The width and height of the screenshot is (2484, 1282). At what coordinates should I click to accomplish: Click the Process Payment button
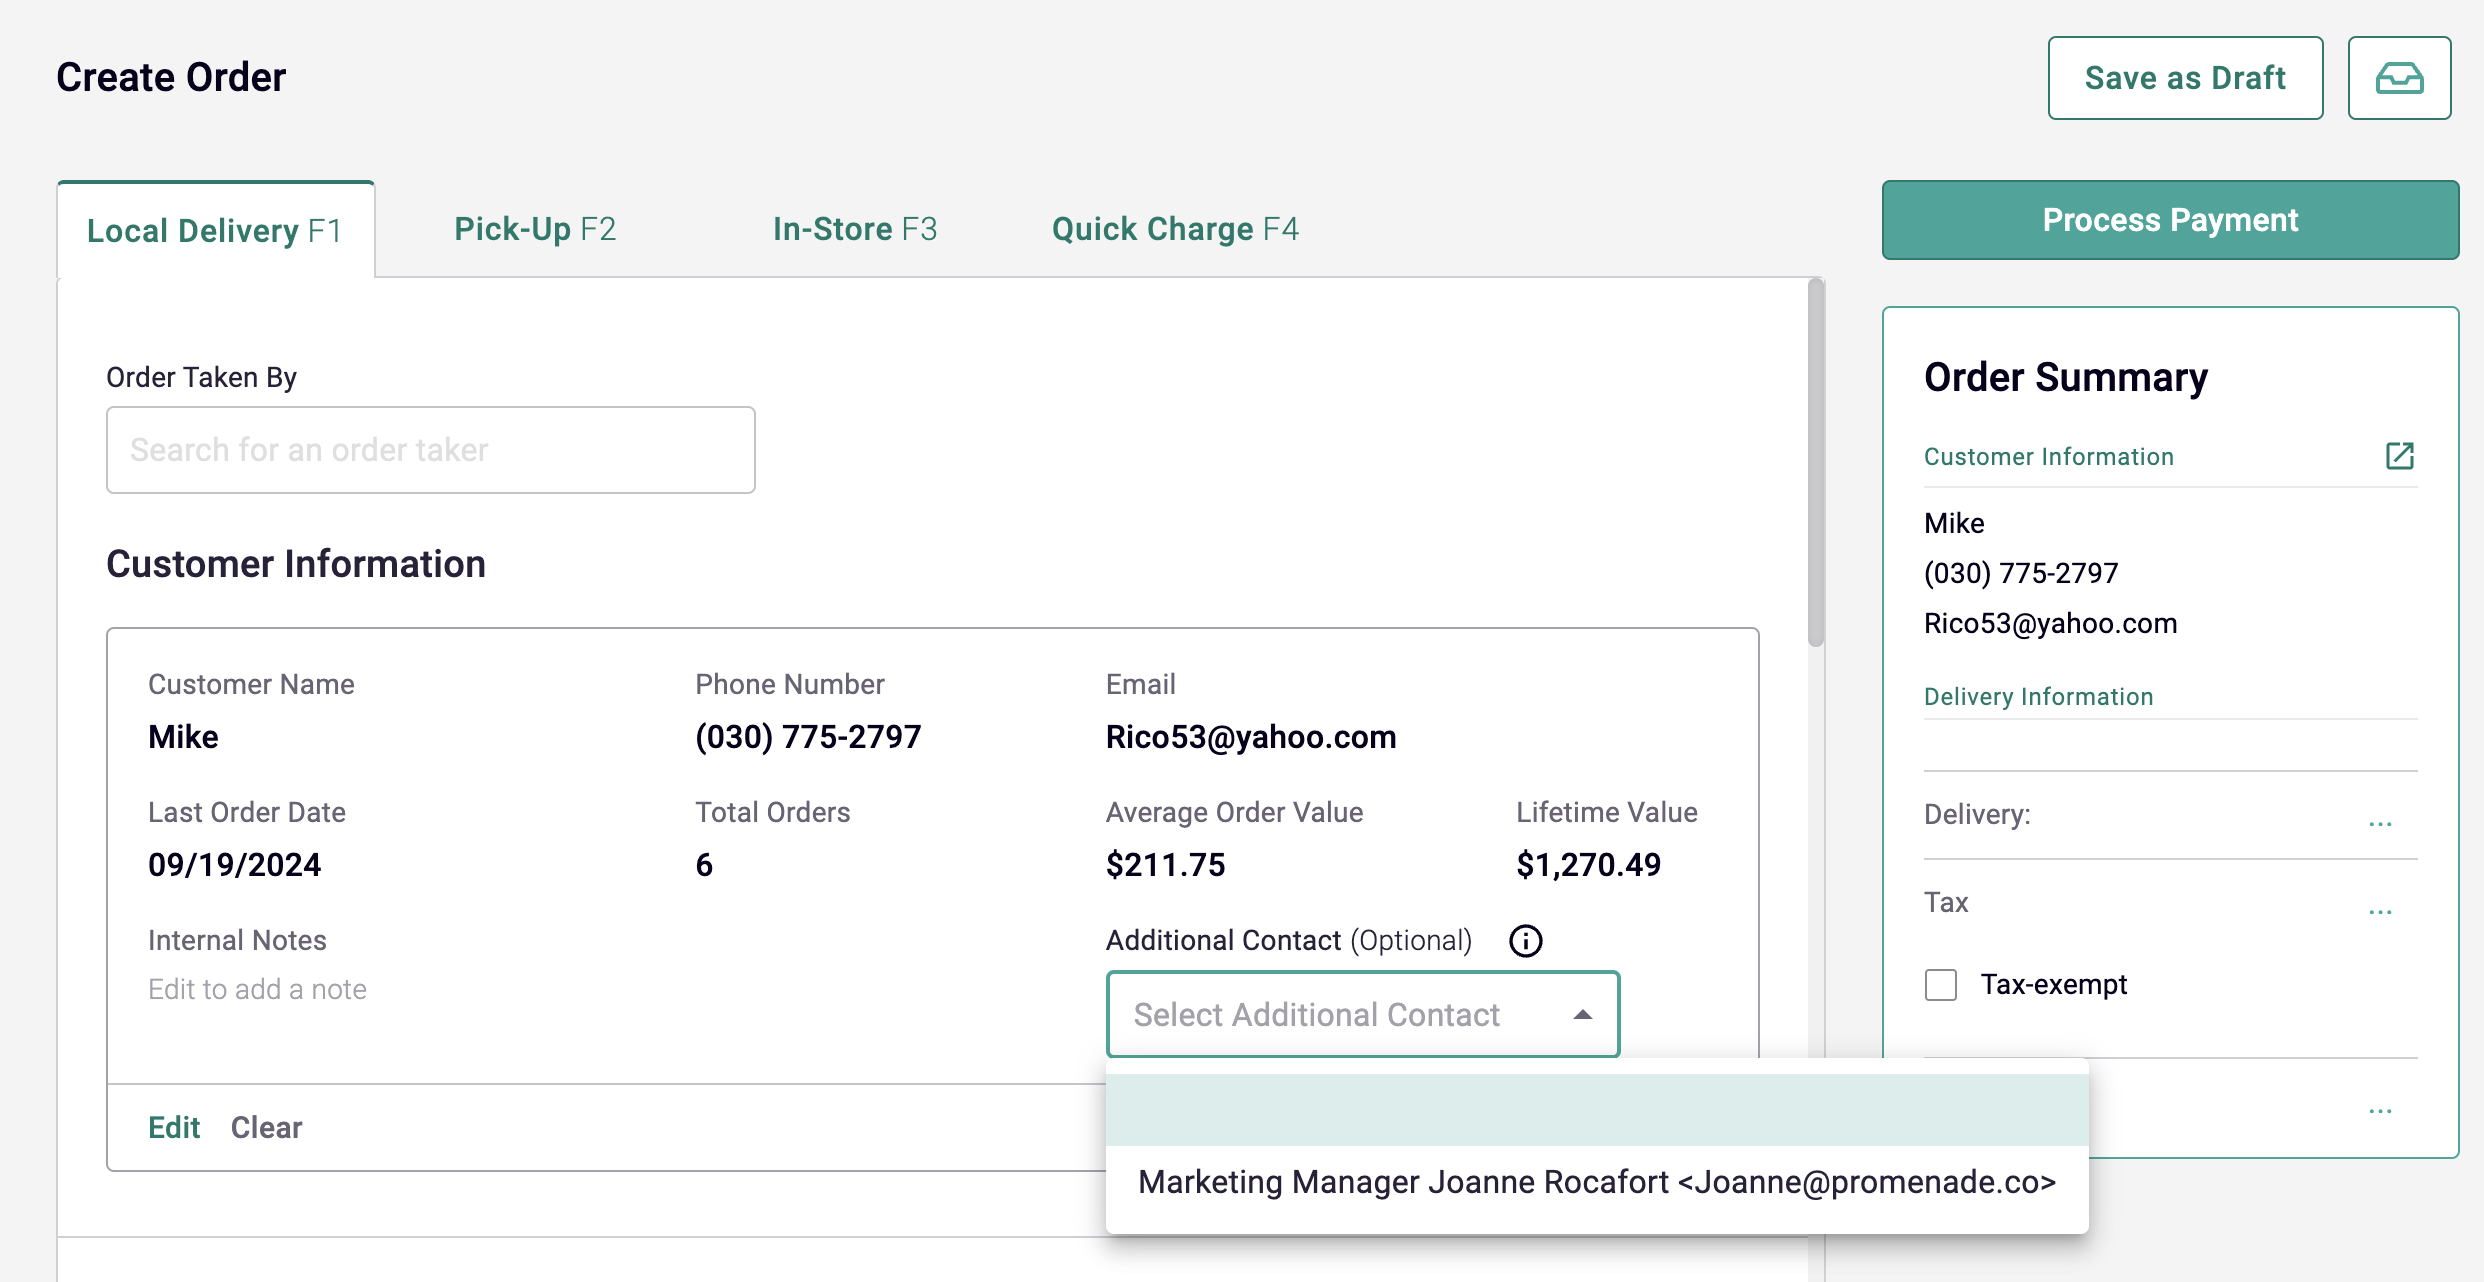(2170, 220)
